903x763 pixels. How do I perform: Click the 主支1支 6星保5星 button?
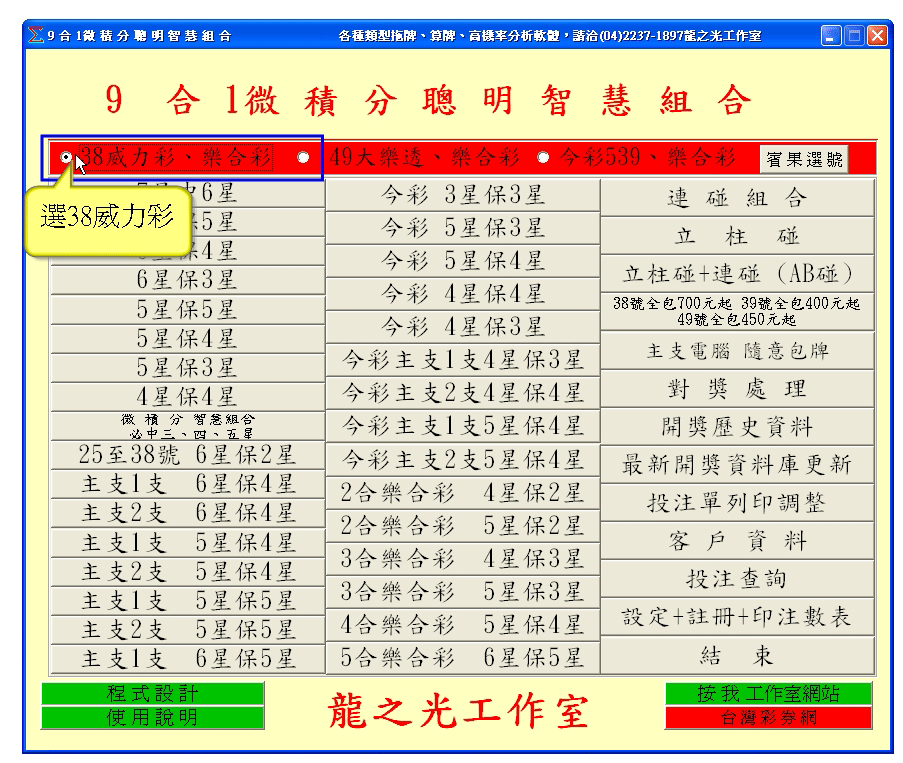point(188,659)
